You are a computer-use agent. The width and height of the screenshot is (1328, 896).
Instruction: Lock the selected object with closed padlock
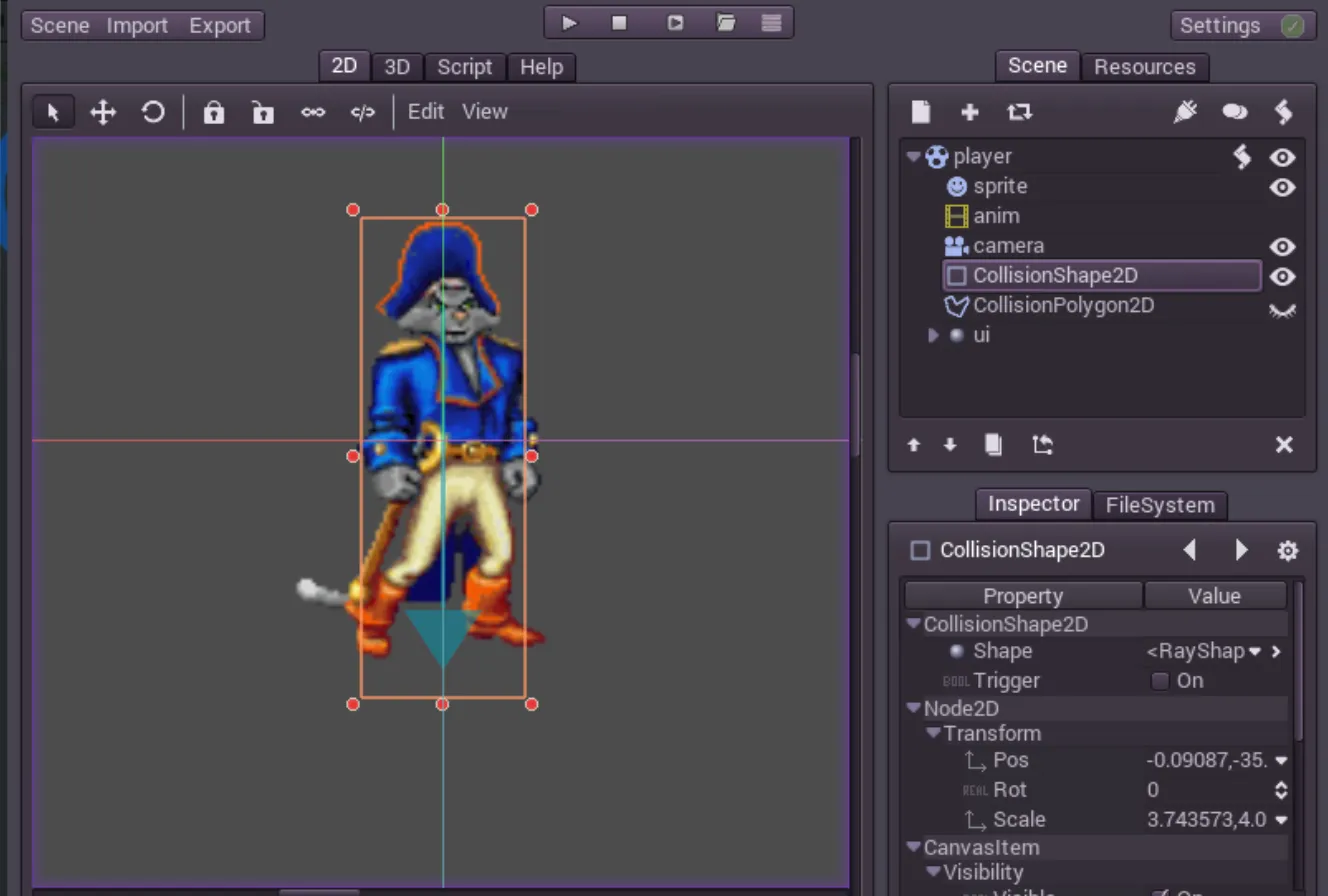213,112
